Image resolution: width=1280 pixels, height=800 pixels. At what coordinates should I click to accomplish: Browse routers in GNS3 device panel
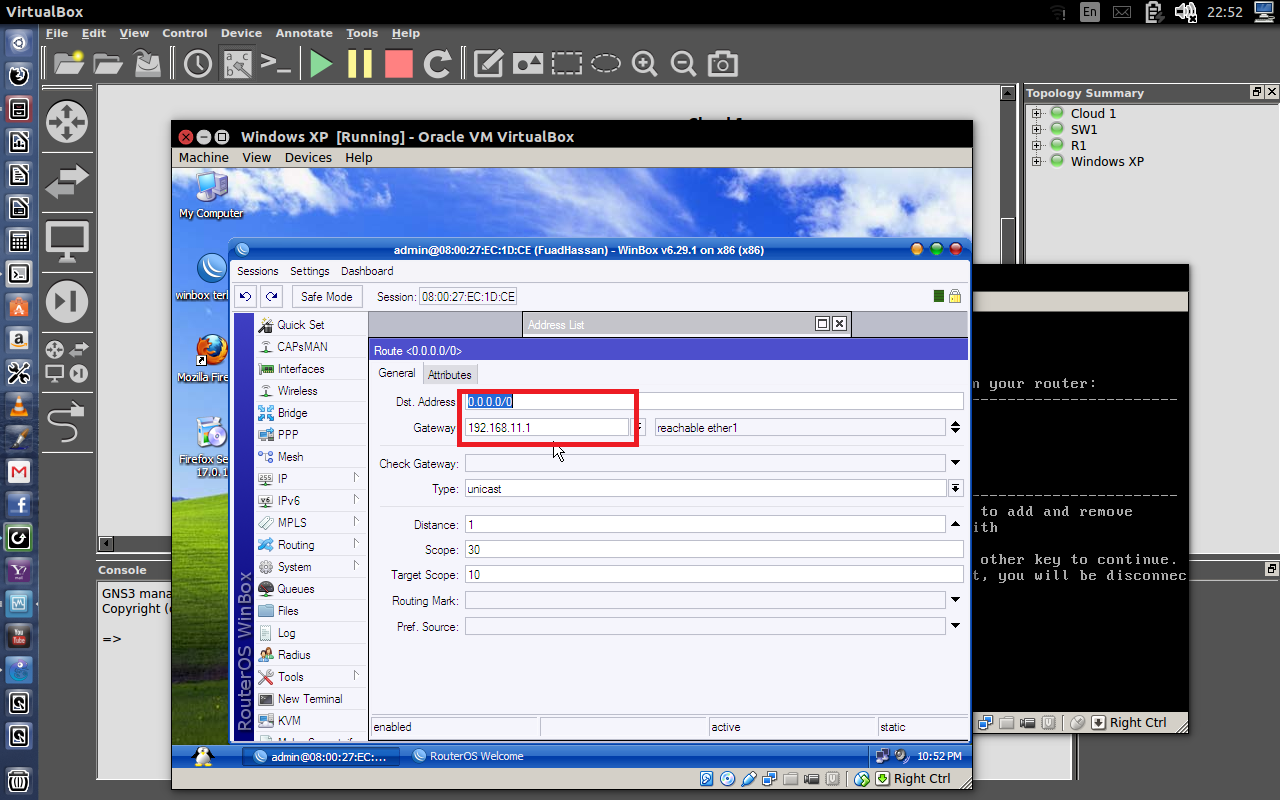[67, 122]
